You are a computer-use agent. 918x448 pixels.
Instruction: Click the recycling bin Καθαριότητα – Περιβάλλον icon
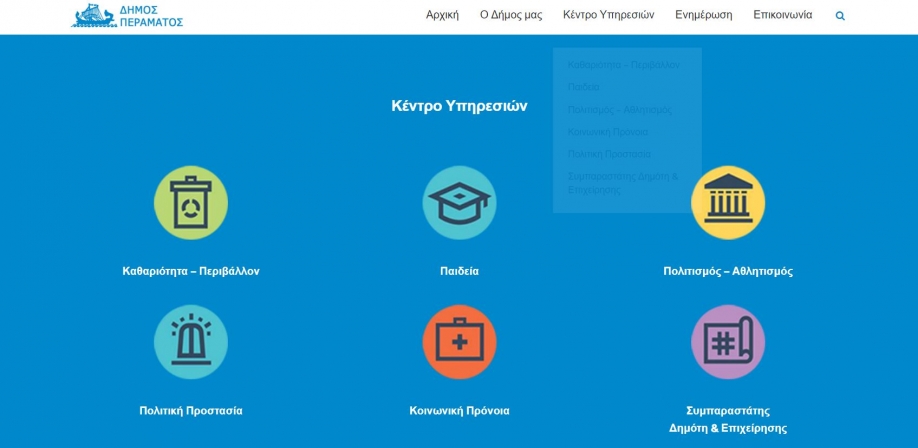190,203
